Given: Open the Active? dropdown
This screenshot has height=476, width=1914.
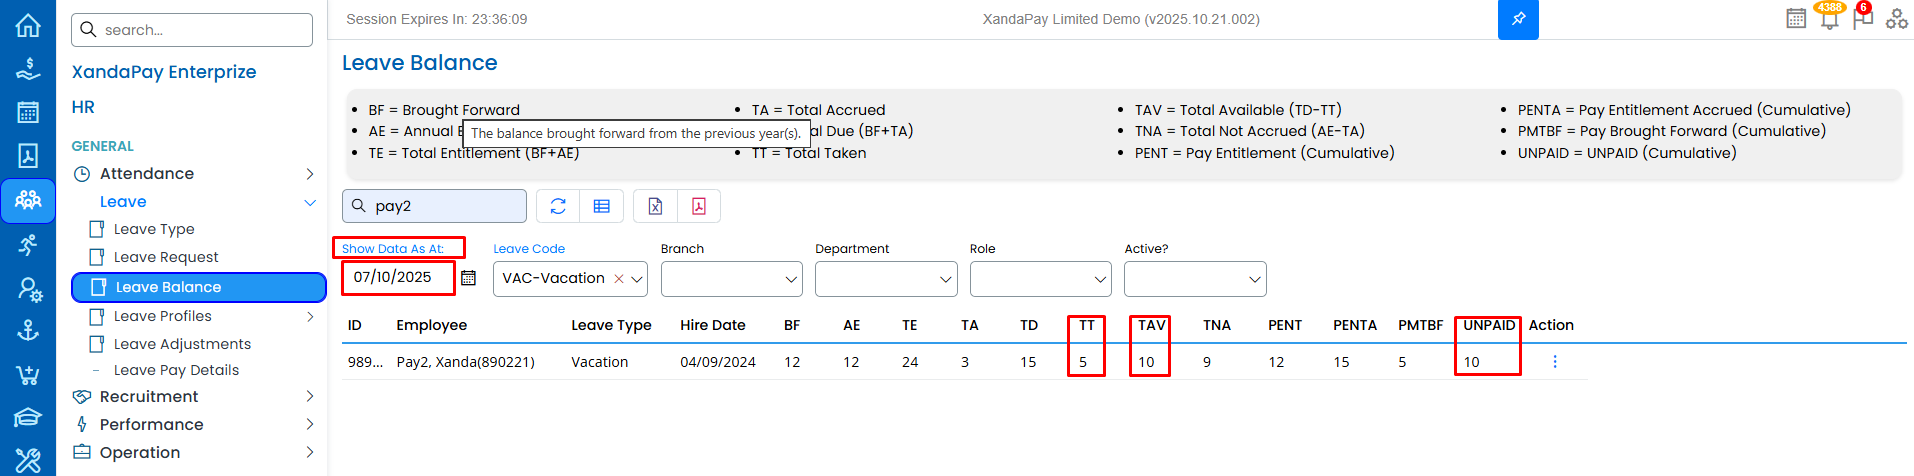Looking at the screenshot, I should [1194, 279].
